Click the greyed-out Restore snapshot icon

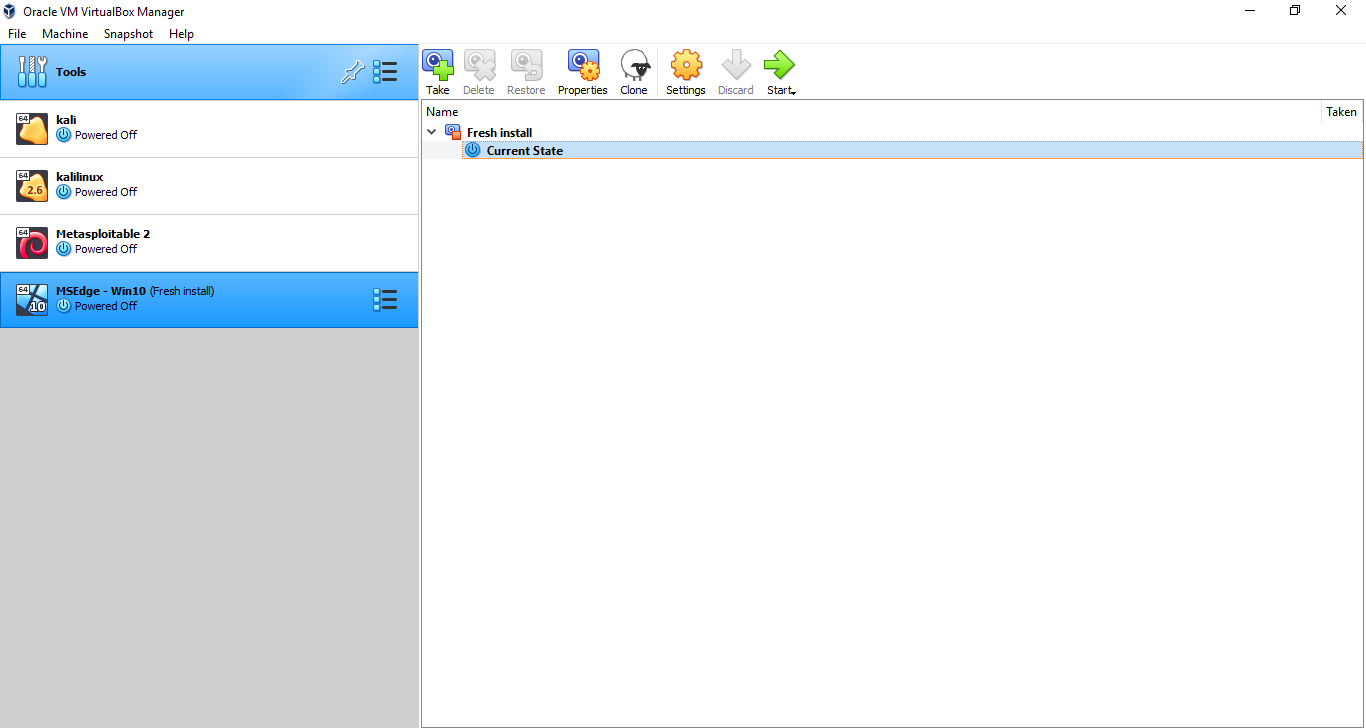526,66
